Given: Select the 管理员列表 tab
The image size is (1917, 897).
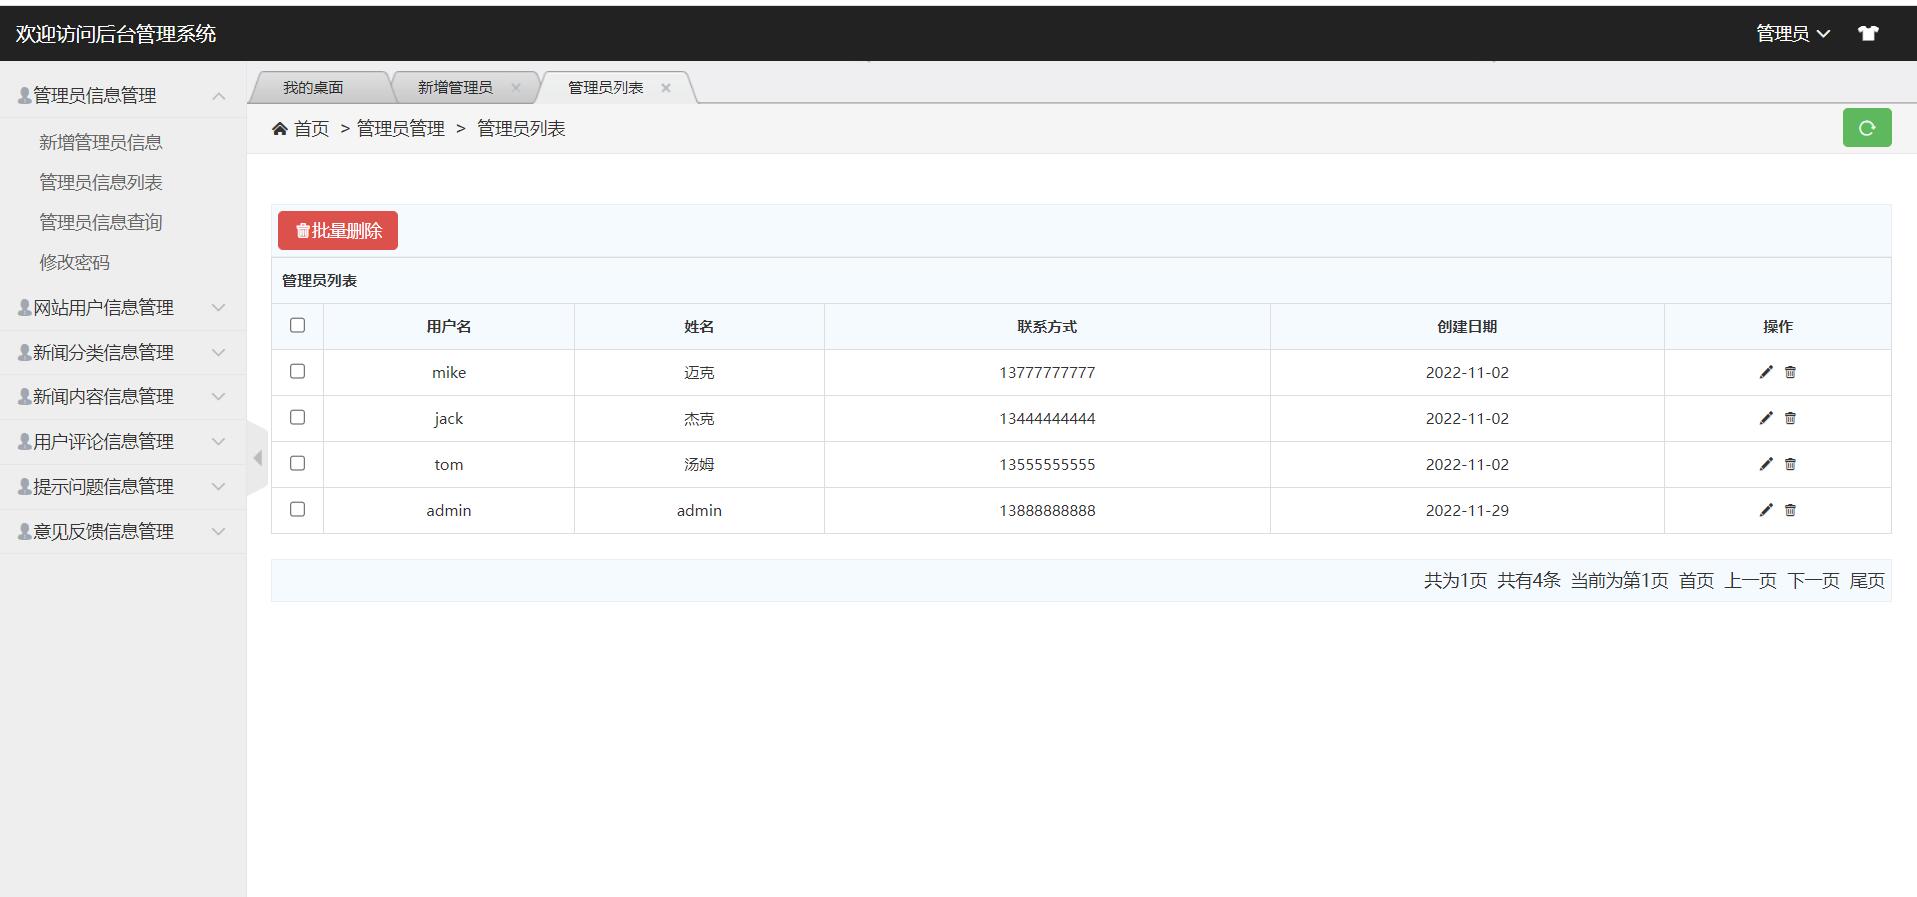Looking at the screenshot, I should pyautogui.click(x=605, y=87).
